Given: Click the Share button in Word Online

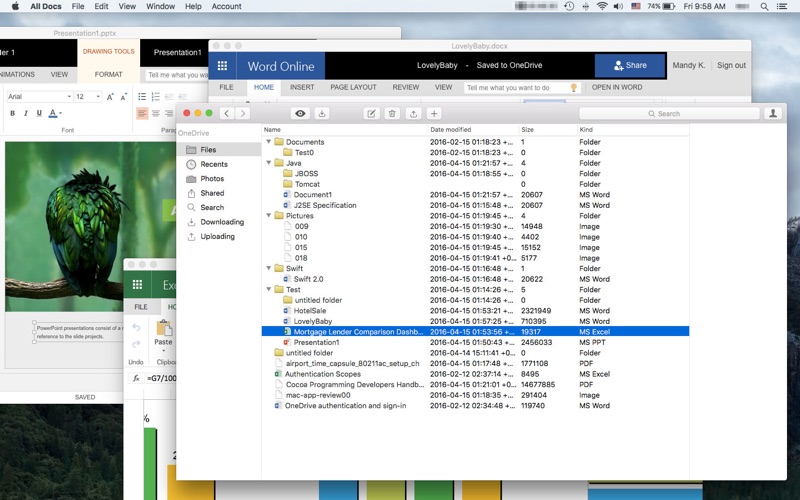Looking at the screenshot, I should 630,65.
